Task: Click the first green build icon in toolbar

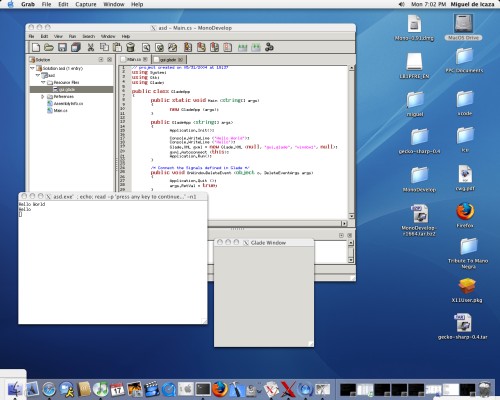Action: [242, 47]
